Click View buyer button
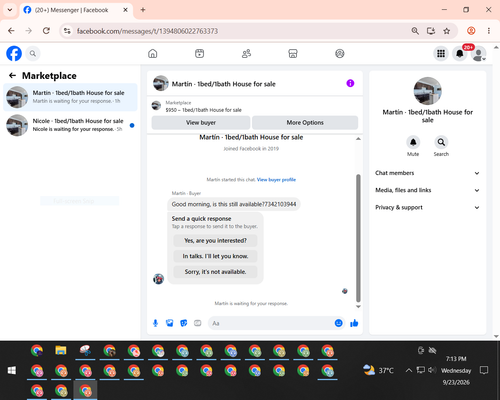 [x=201, y=123]
